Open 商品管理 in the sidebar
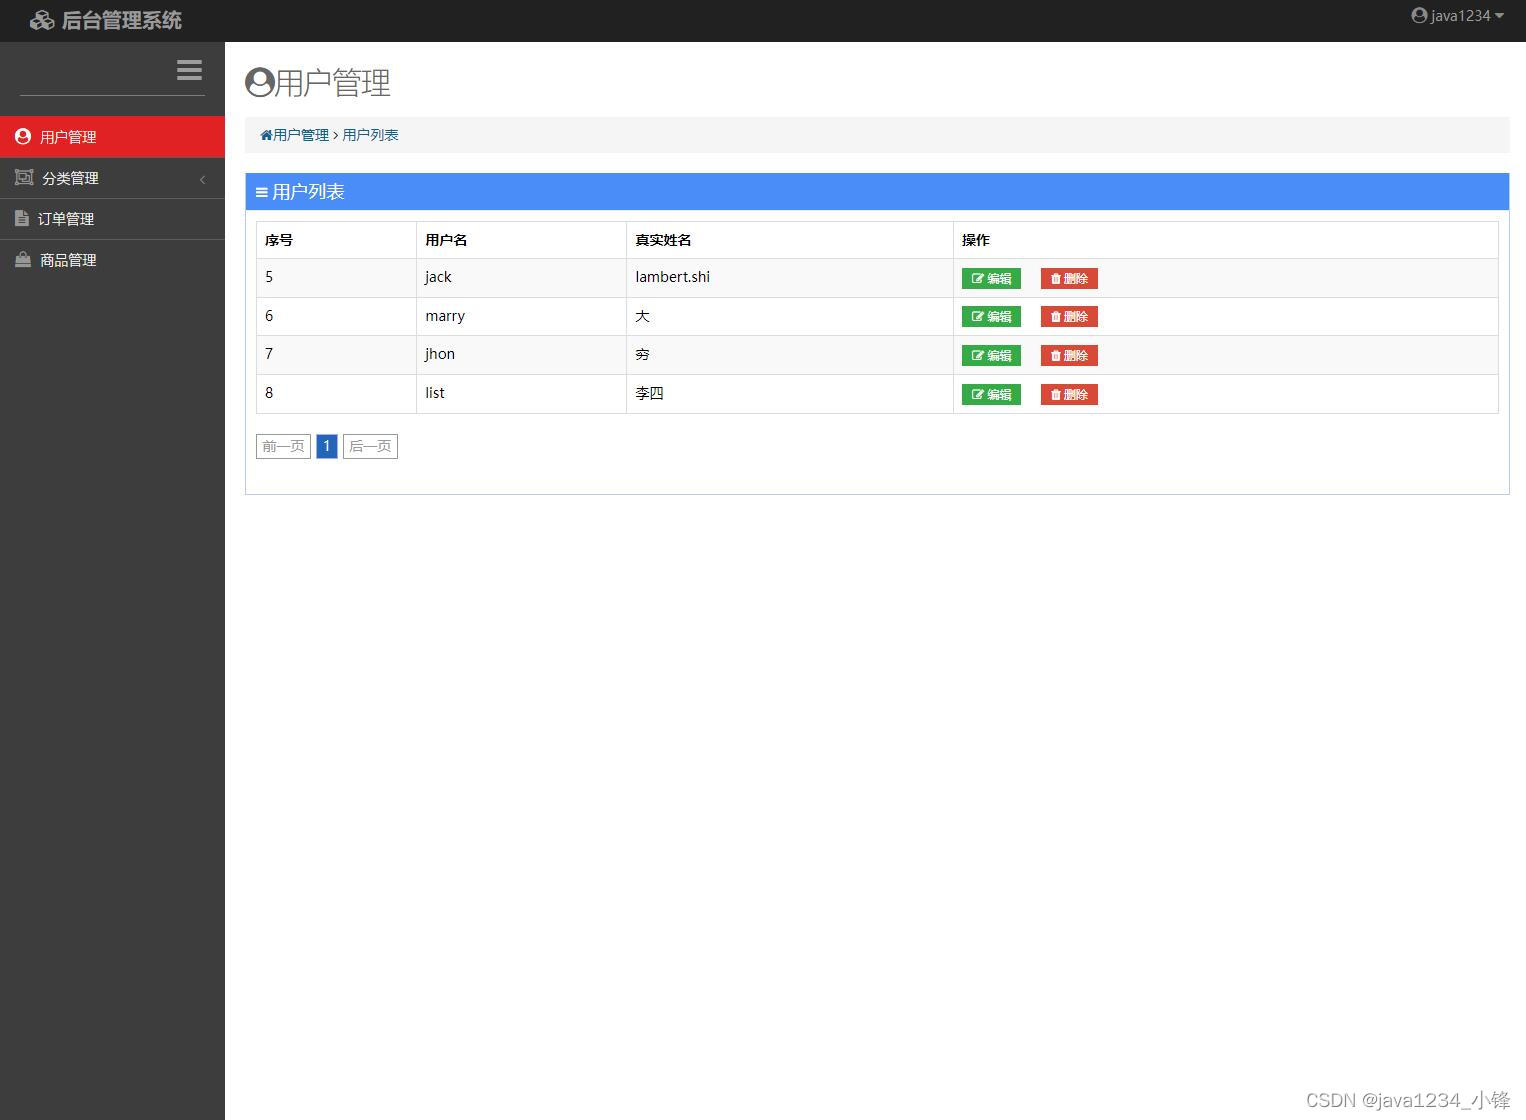The width and height of the screenshot is (1526, 1120). (112, 260)
